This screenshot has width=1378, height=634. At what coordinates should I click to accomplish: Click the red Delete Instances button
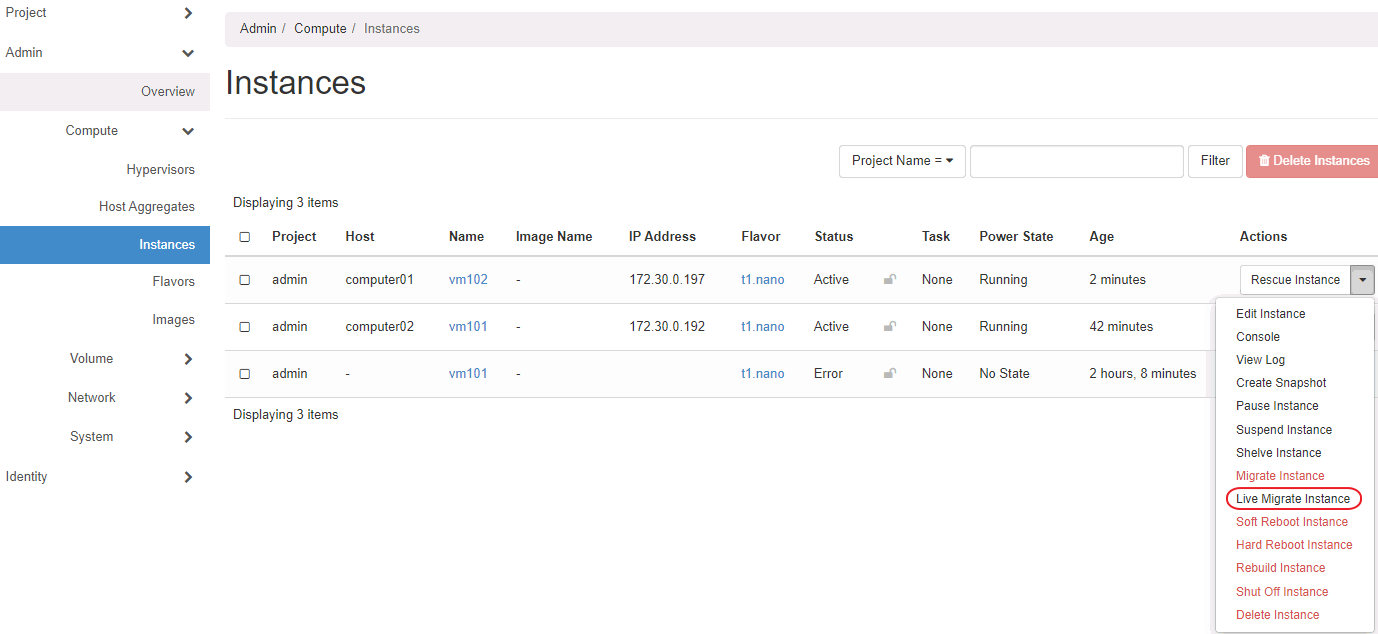click(x=1312, y=161)
